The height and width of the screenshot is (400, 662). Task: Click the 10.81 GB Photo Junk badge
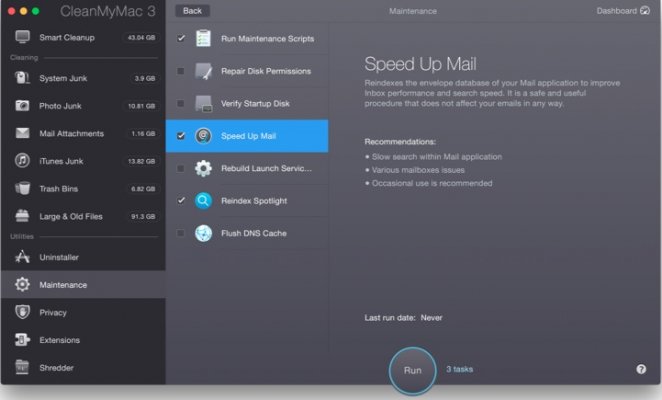point(141,106)
